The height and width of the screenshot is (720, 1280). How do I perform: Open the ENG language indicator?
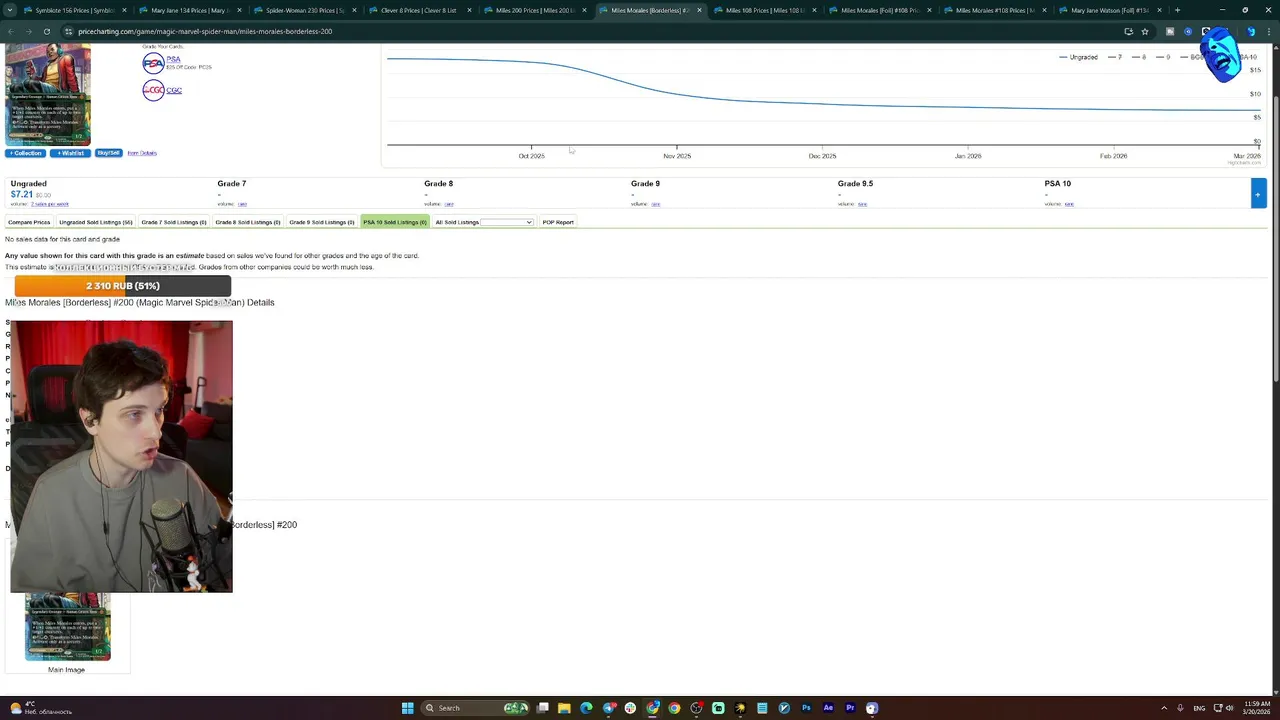pos(1199,708)
